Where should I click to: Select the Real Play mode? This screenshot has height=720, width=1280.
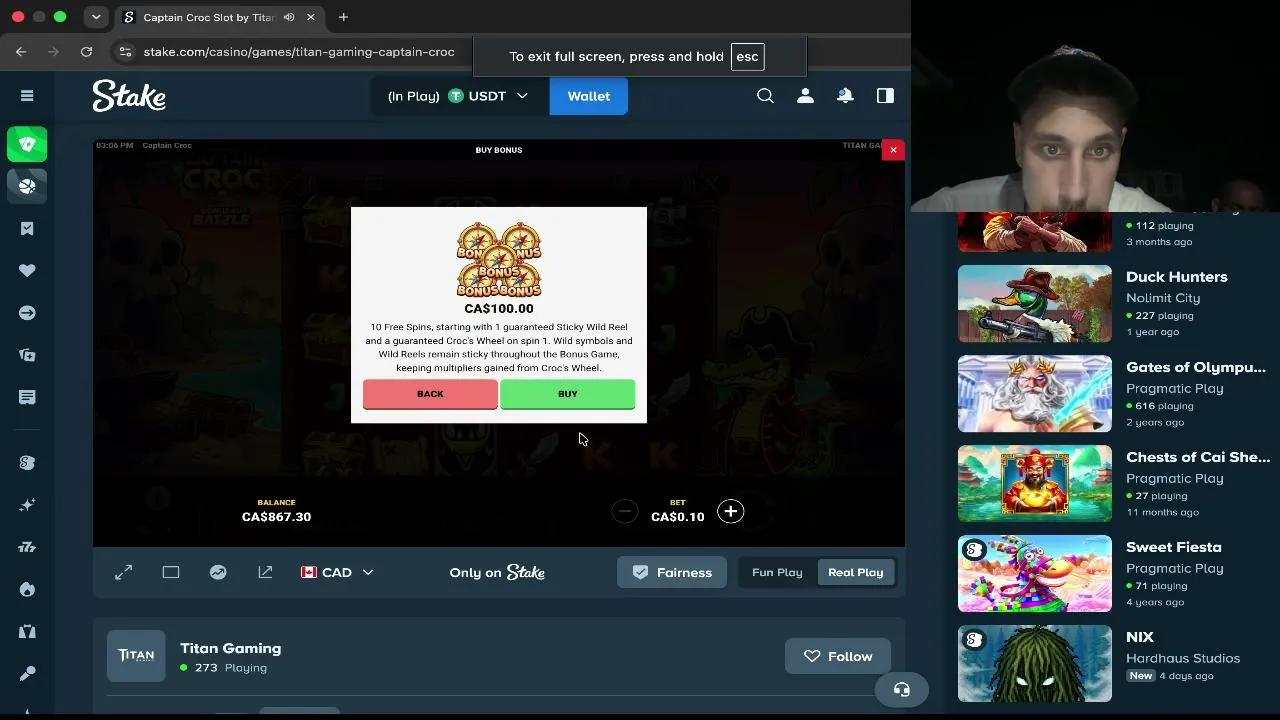pyautogui.click(x=856, y=572)
